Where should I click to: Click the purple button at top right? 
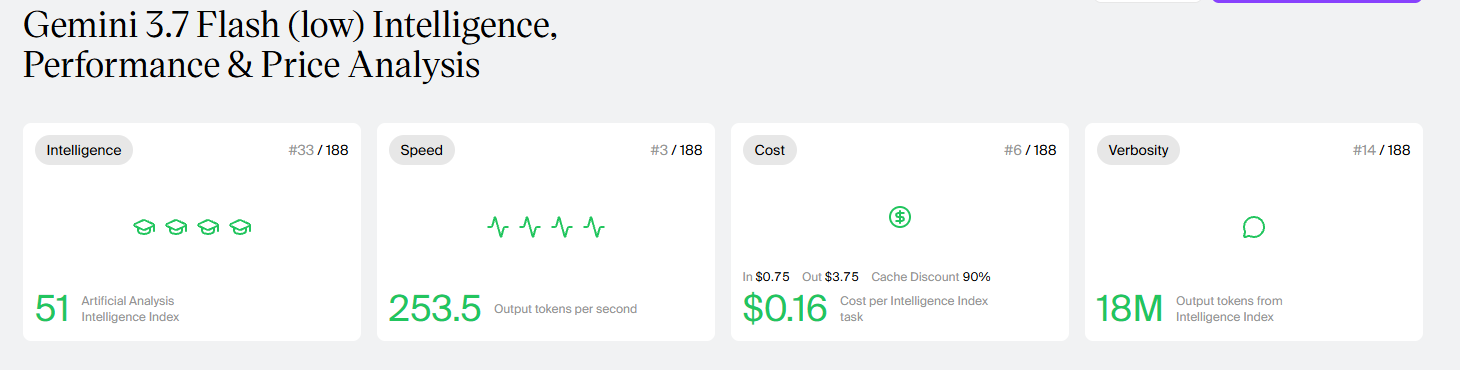pyautogui.click(x=1316, y=1)
